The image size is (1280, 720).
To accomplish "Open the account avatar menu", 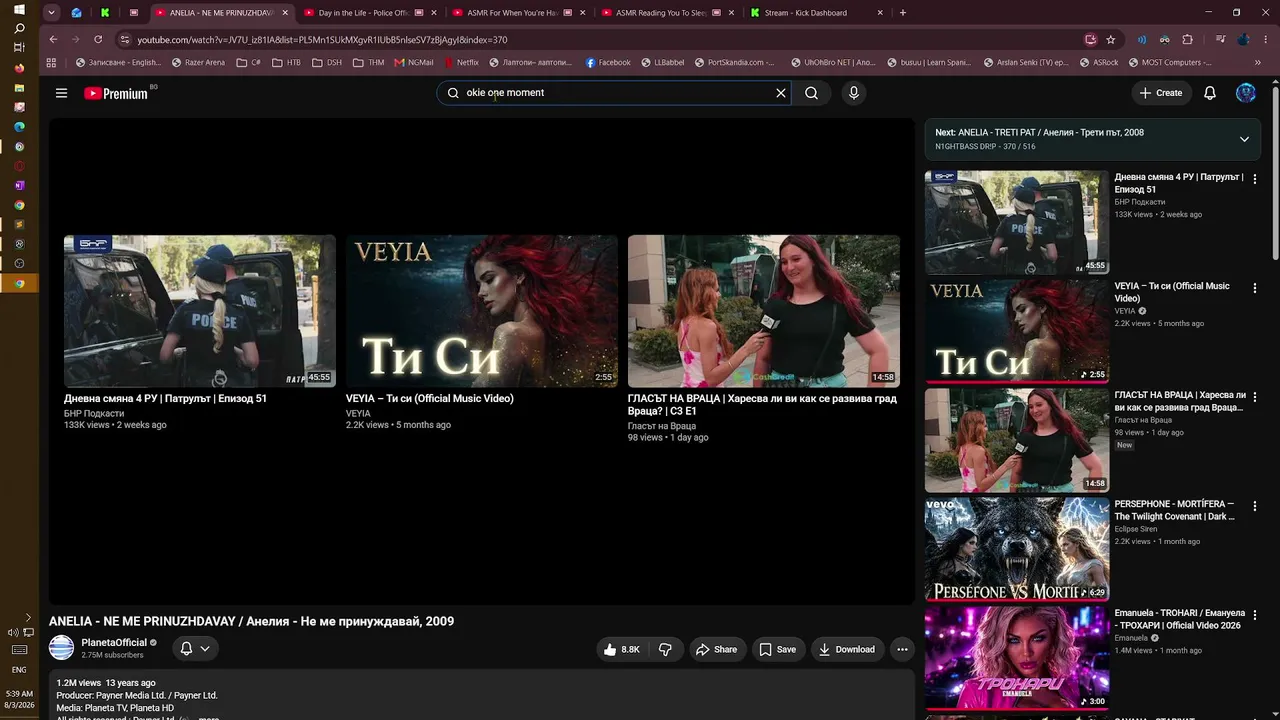I will coord(1245,93).
